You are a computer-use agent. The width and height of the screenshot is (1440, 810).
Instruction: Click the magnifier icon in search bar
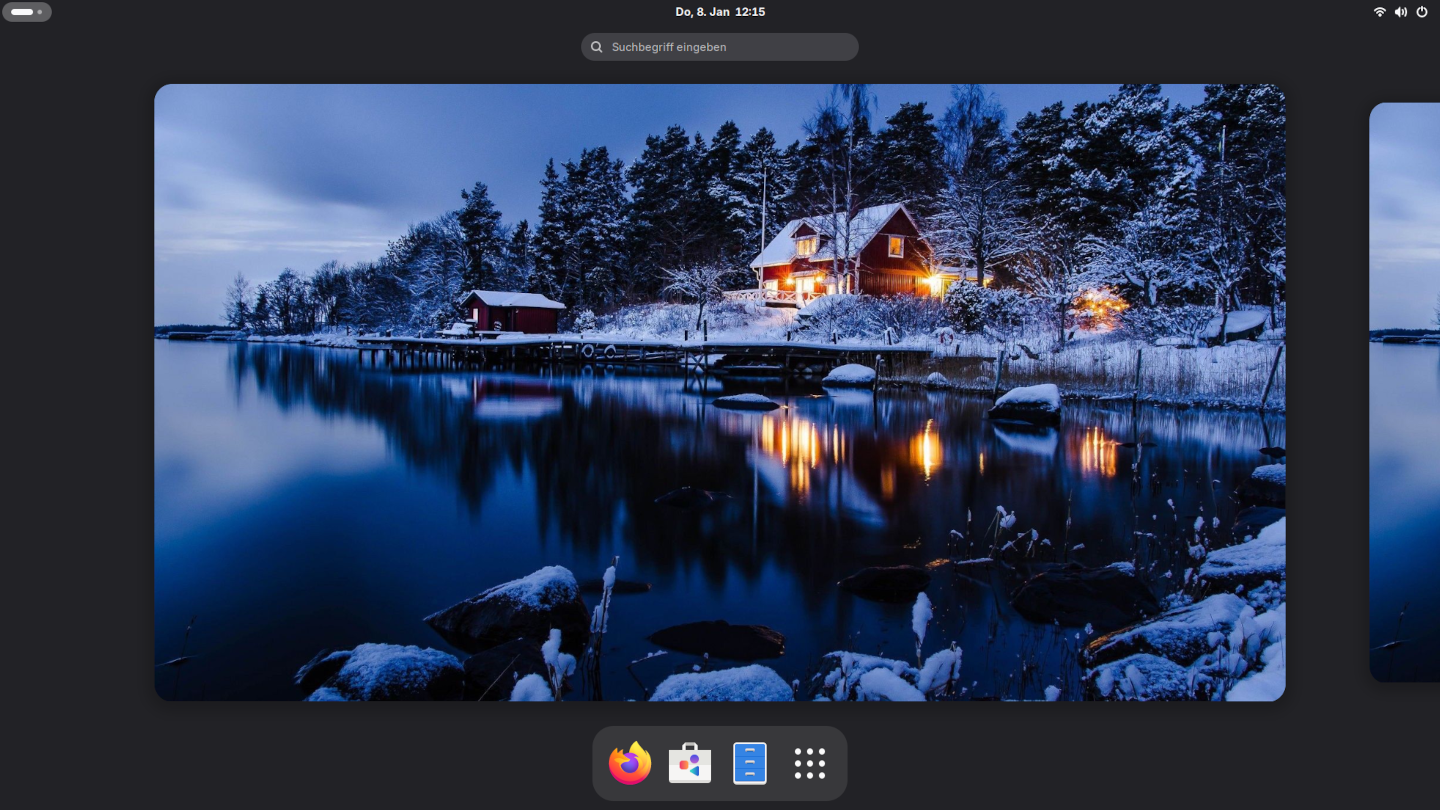(x=597, y=47)
